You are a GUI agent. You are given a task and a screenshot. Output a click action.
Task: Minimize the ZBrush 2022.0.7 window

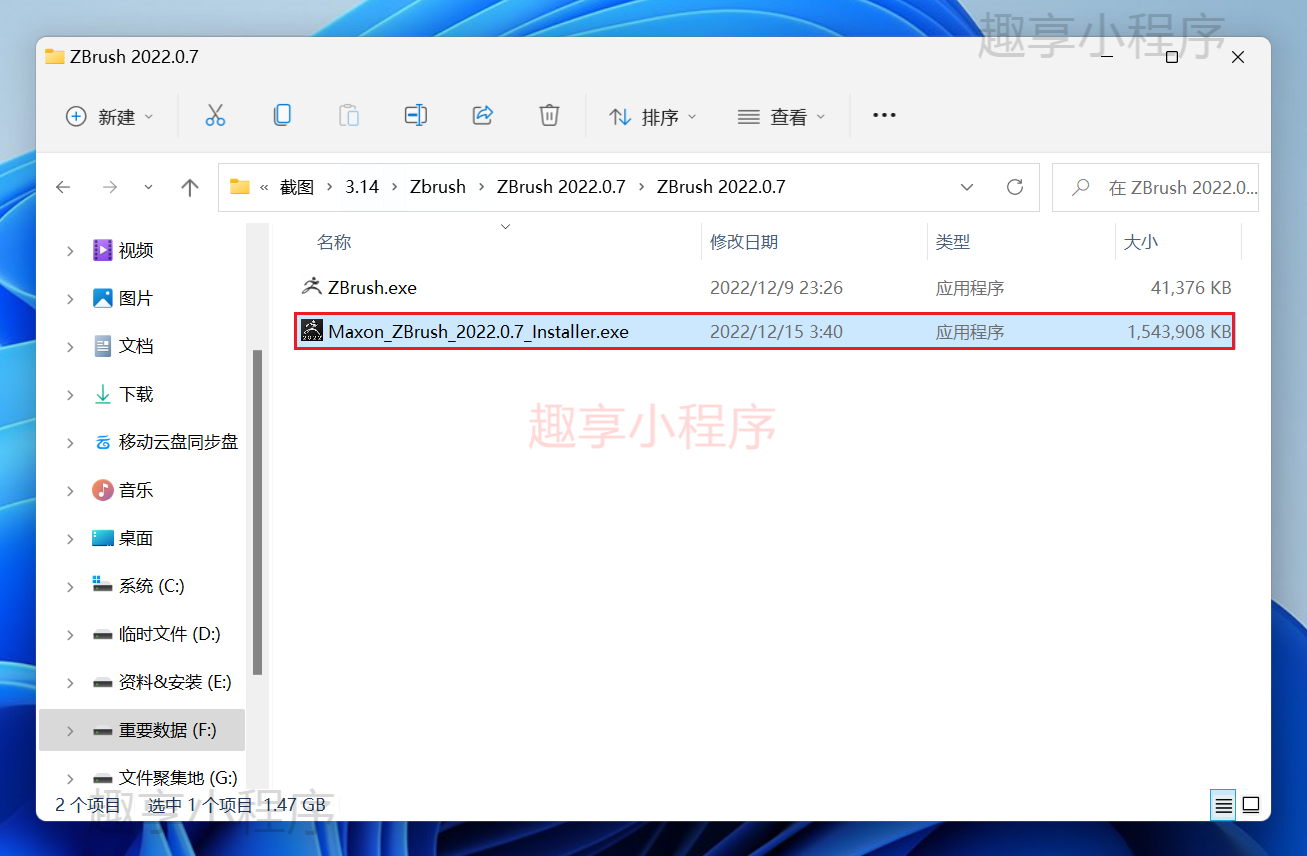pos(1106,57)
